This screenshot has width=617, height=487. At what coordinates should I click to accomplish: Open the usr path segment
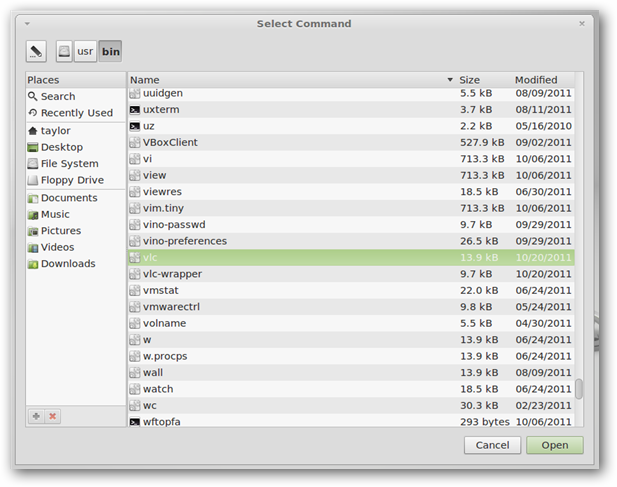[85, 52]
